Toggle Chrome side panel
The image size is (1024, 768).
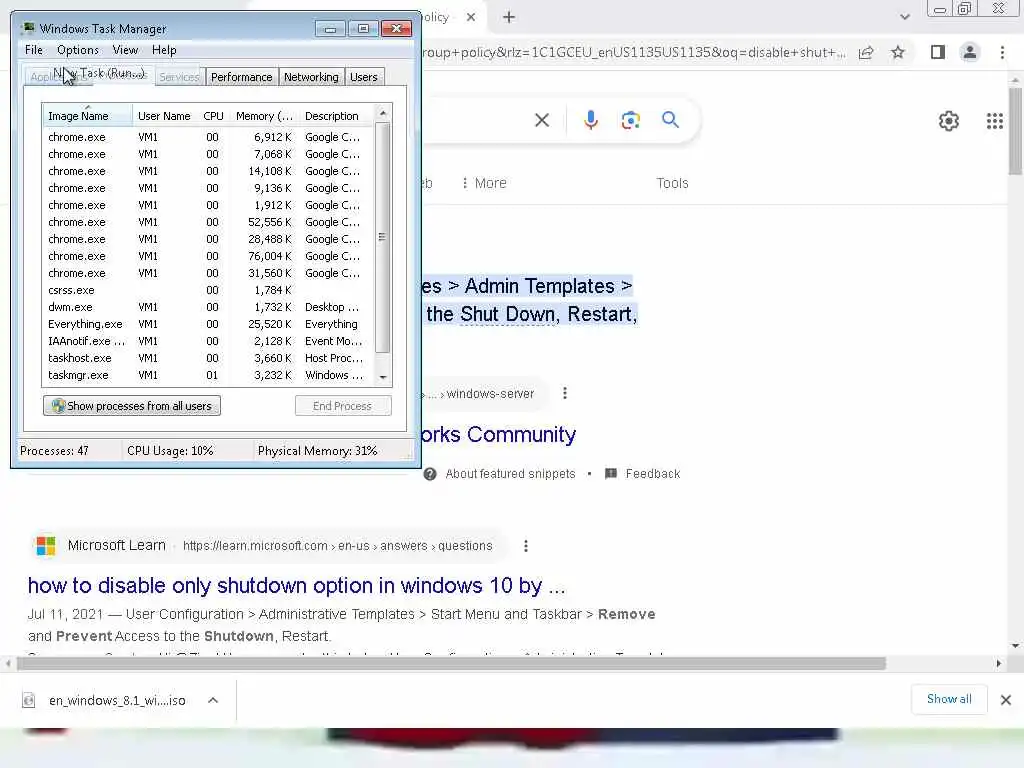pyautogui.click(x=938, y=52)
